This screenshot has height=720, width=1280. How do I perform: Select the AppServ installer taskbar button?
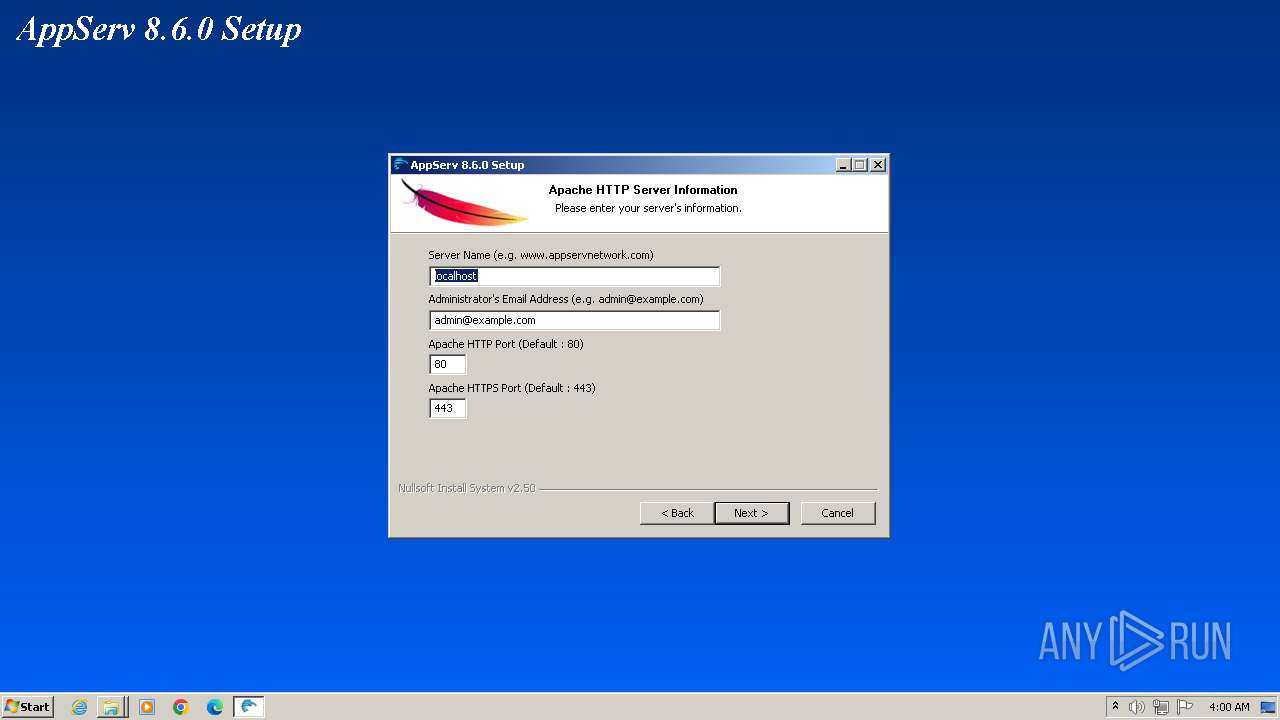pos(249,707)
